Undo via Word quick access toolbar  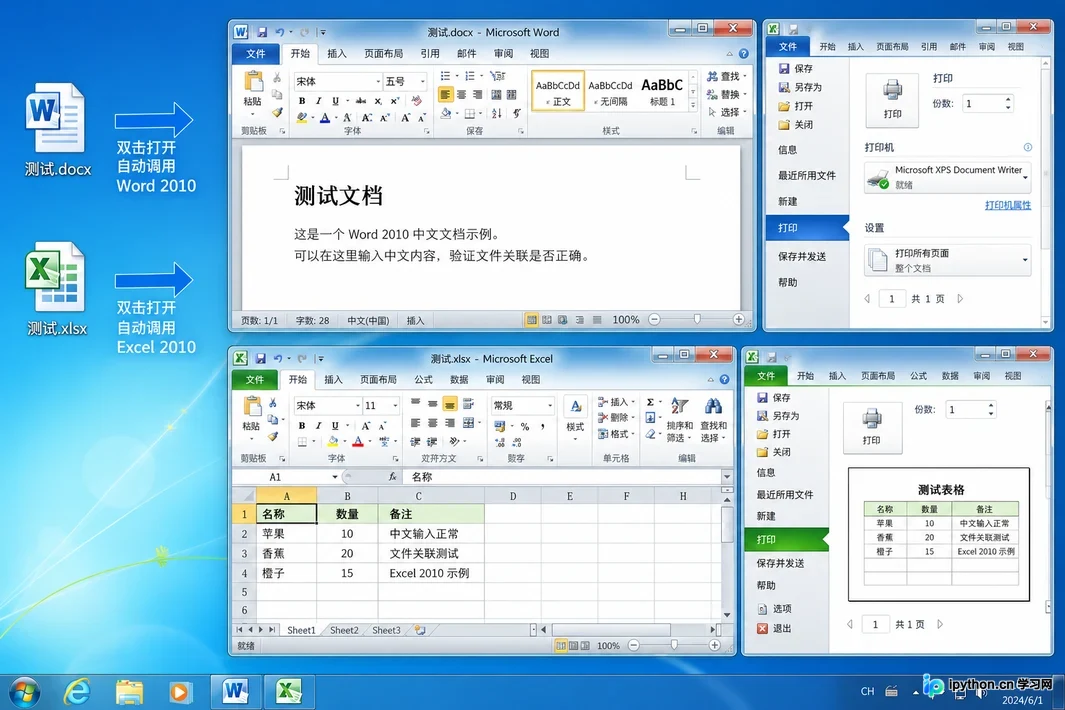pyautogui.click(x=279, y=32)
